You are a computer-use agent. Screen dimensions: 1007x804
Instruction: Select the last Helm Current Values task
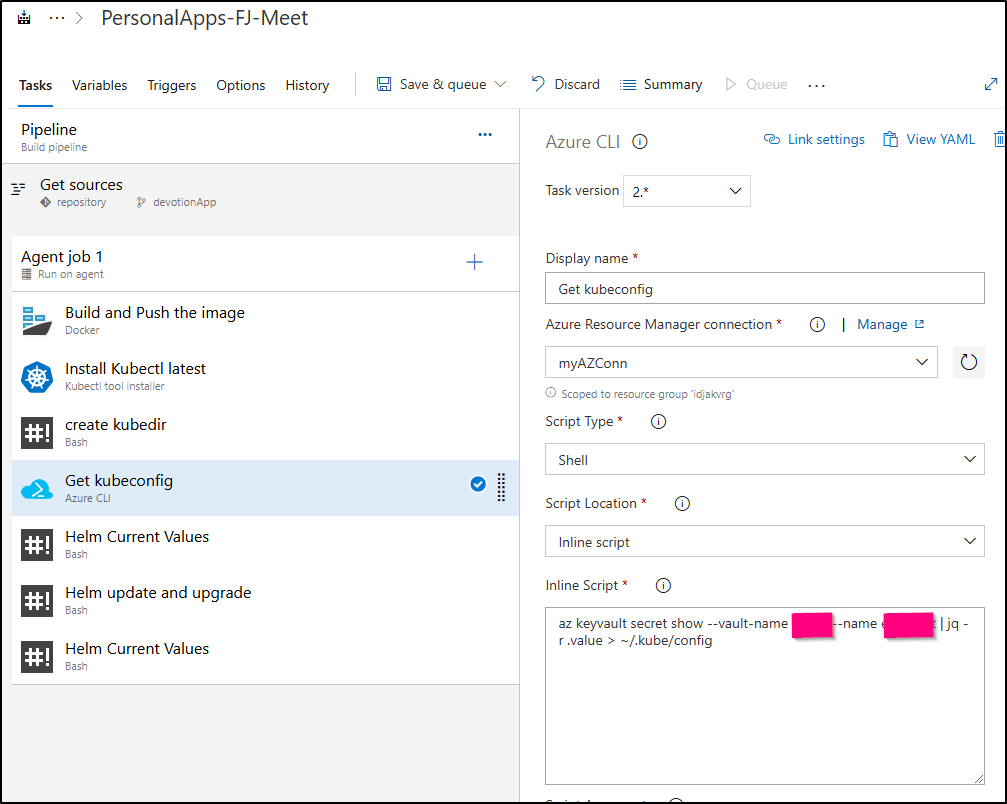265,656
